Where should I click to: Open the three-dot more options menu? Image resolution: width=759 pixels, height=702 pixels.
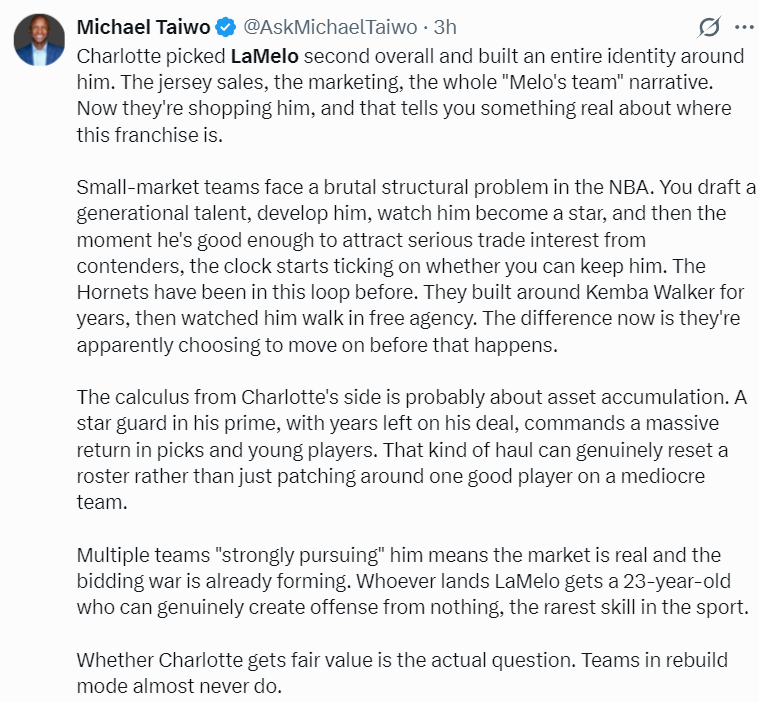click(x=744, y=27)
